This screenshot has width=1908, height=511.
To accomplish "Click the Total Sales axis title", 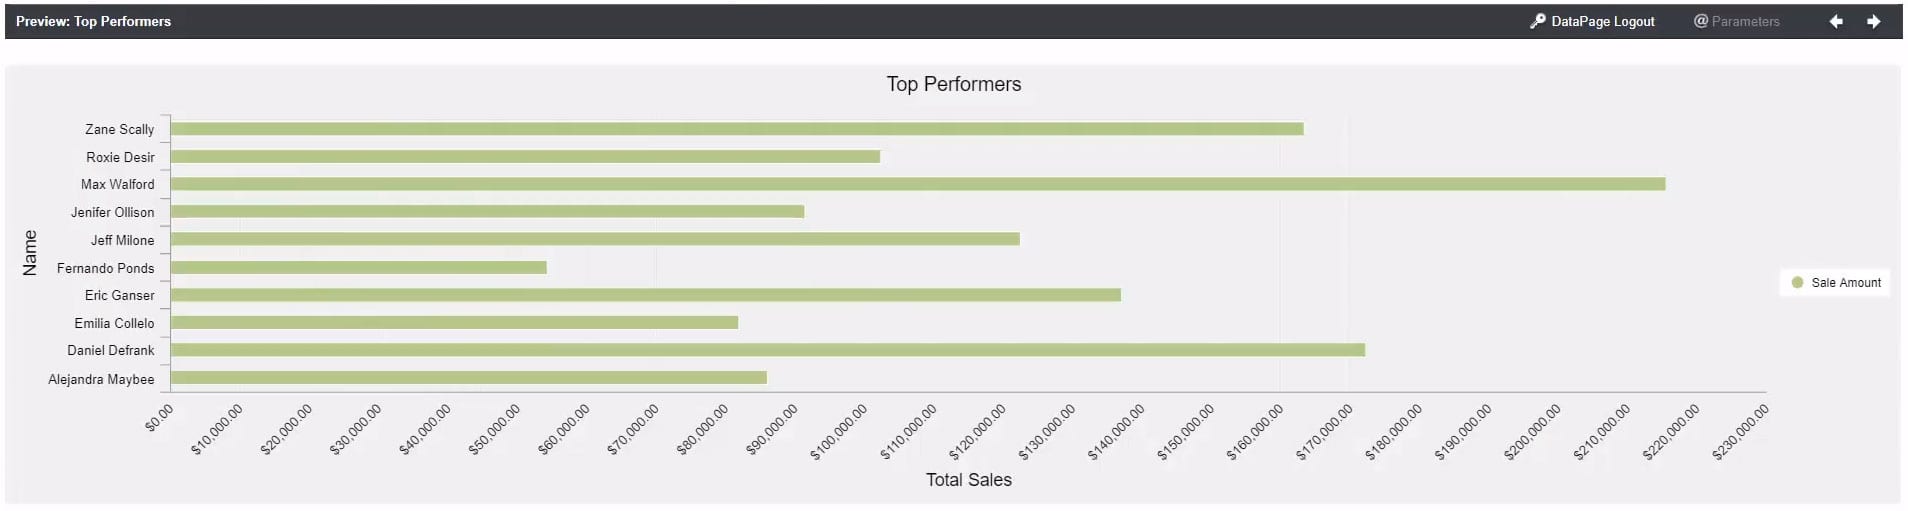I will tap(968, 480).
